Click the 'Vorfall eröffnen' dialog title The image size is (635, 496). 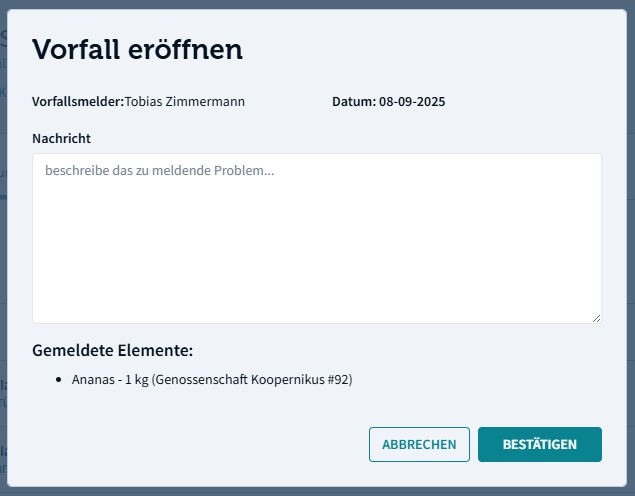[137, 49]
